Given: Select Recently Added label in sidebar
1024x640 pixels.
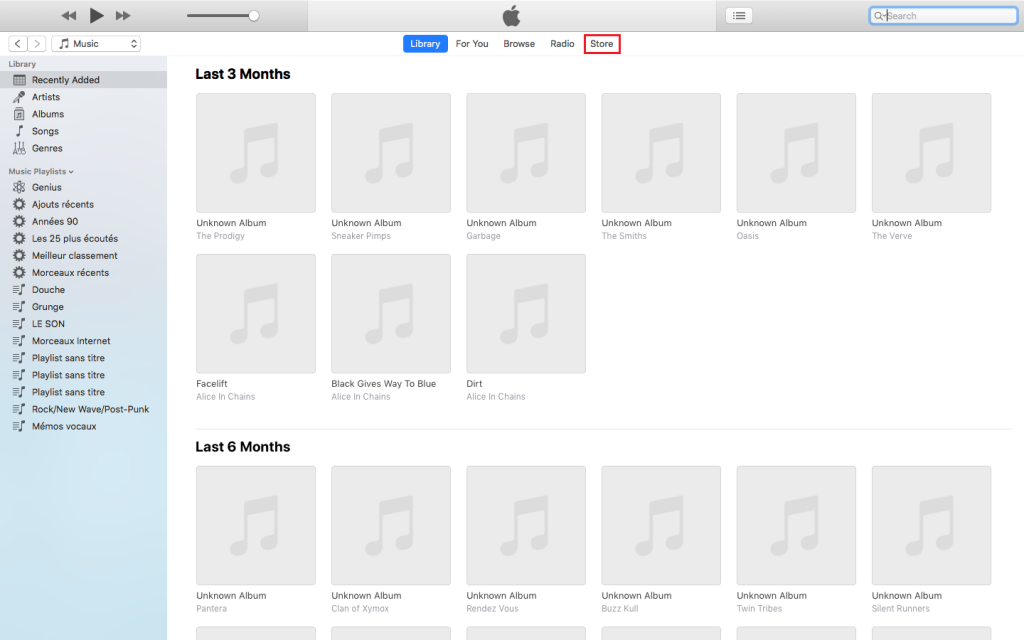Looking at the screenshot, I should click(66, 80).
